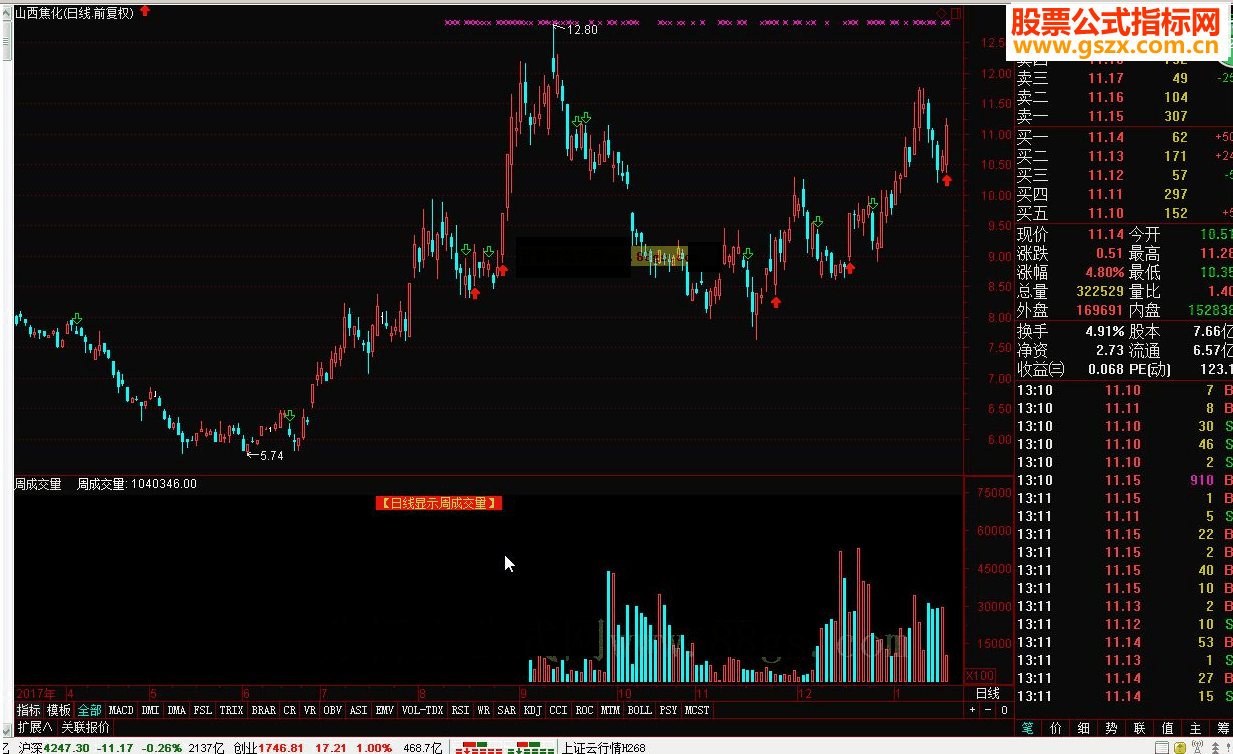Expand the 扩展 panel arrow
The image size is (1233, 754).
[x=34, y=727]
